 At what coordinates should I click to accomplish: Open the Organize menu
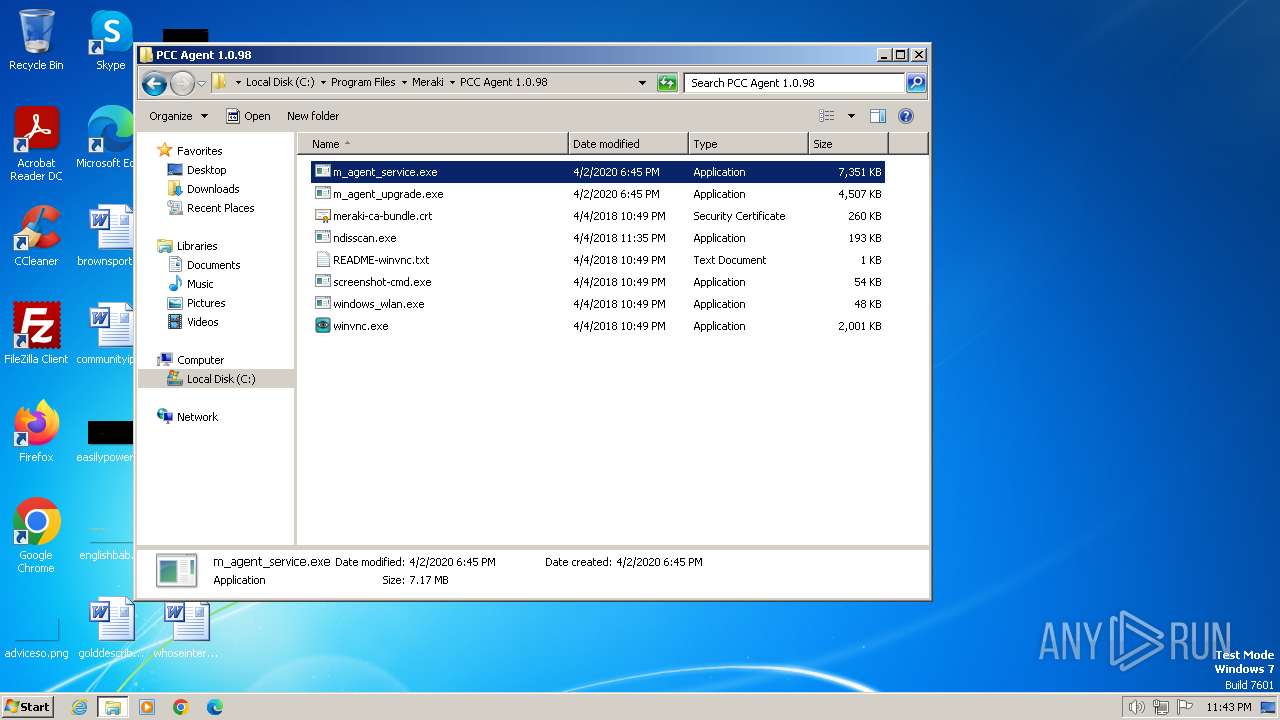(178, 116)
